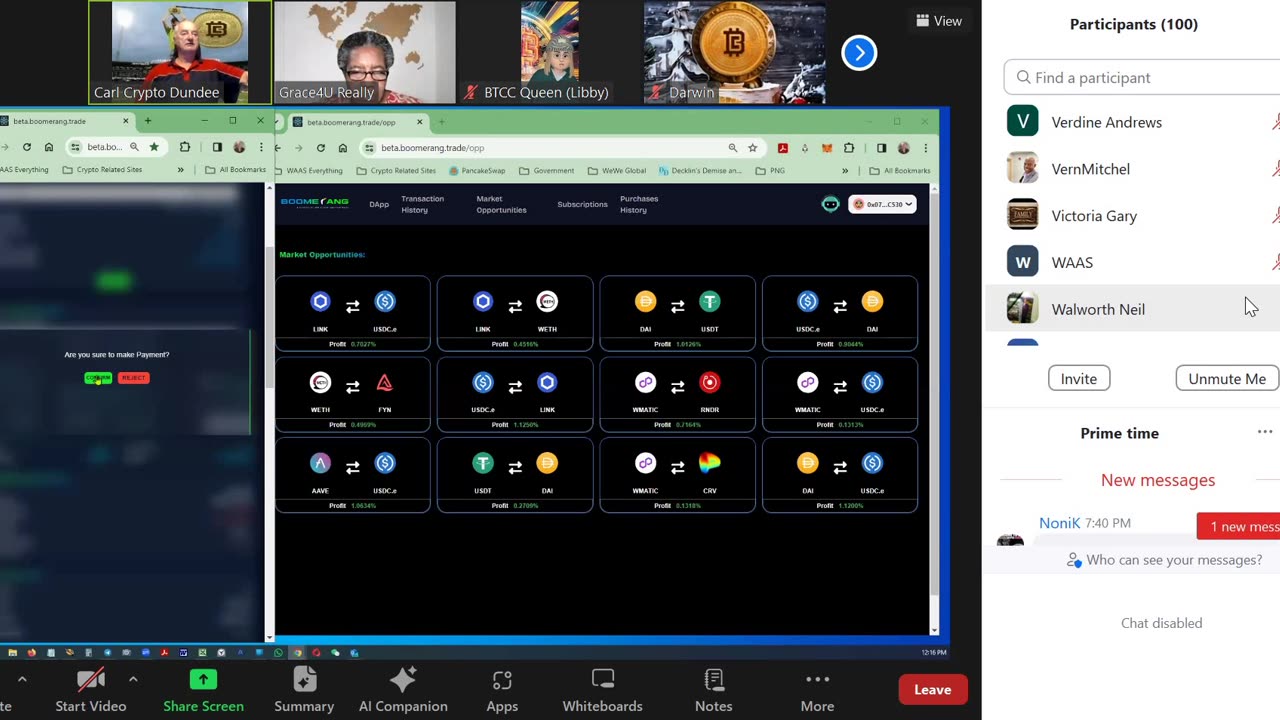Open the PancakeSwap bookmark

pyautogui.click(x=477, y=170)
